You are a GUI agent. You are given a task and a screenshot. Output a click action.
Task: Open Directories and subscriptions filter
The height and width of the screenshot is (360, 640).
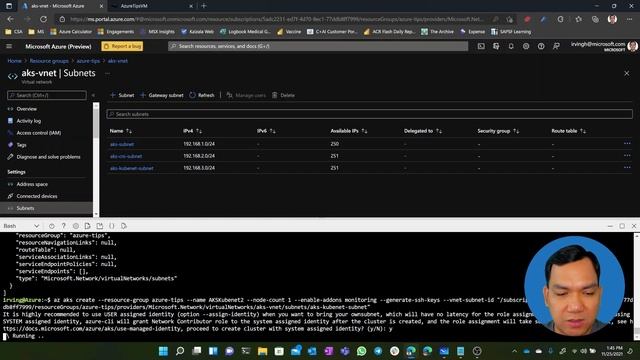point(496,46)
